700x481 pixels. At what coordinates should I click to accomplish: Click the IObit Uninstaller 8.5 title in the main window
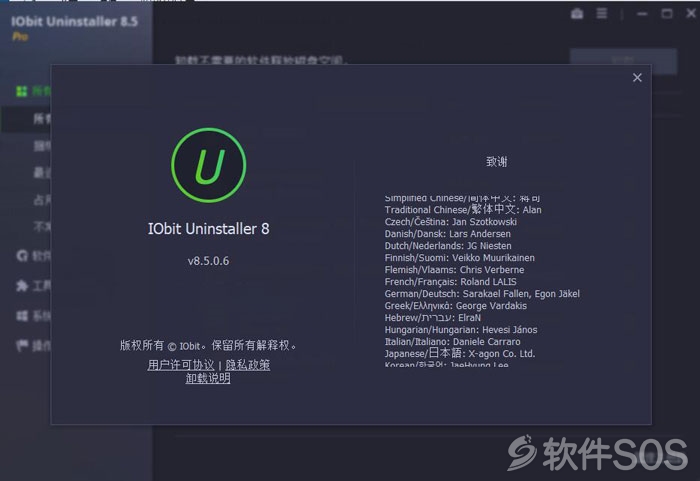(x=75, y=21)
